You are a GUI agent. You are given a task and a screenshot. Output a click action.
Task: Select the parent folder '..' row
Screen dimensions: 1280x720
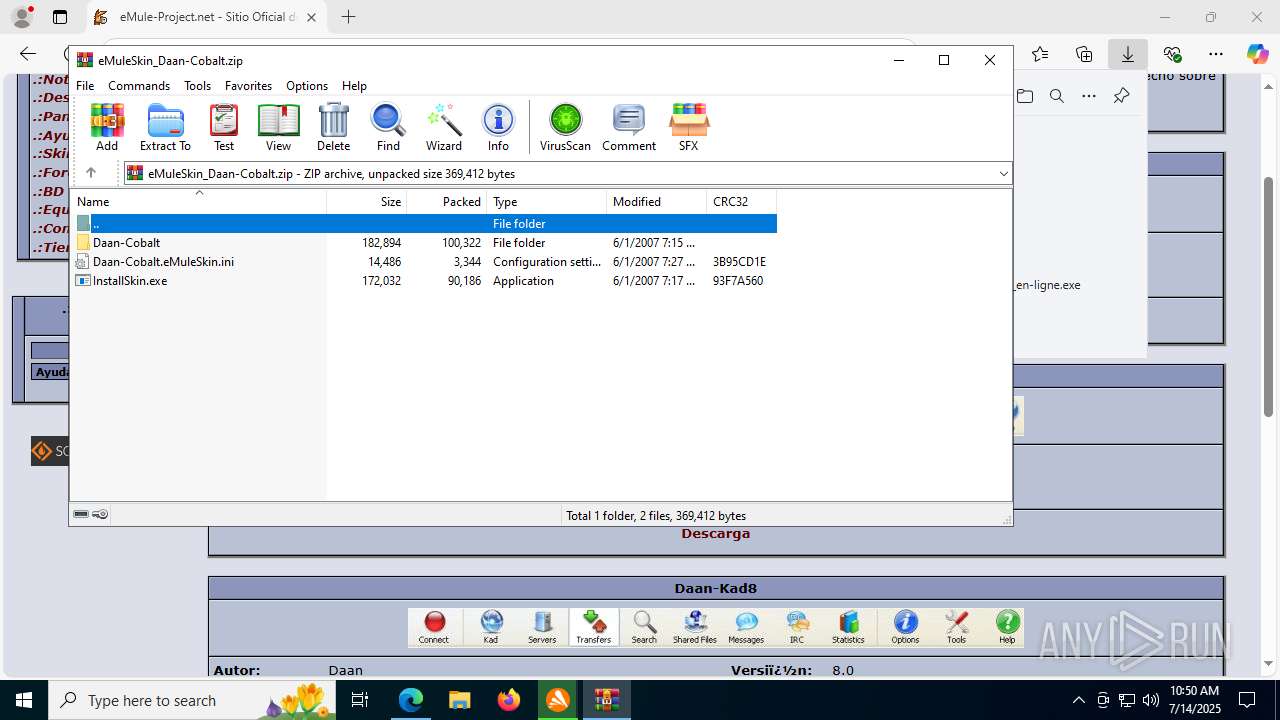point(424,224)
